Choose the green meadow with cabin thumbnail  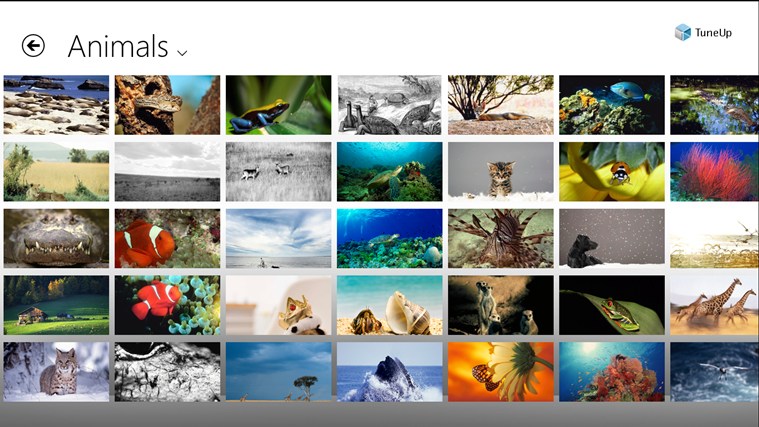56,305
